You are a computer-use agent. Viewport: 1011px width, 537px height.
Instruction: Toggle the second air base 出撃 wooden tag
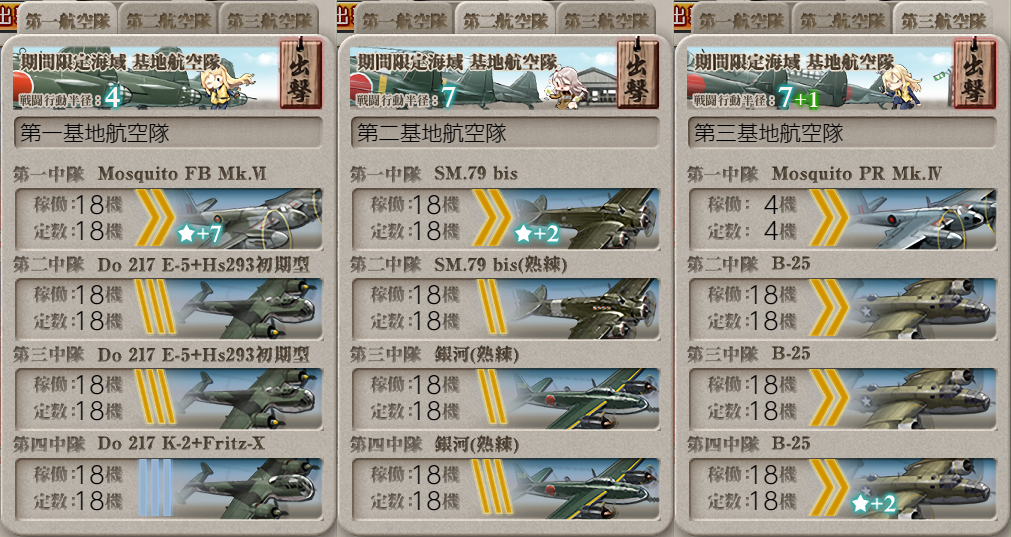click(638, 73)
